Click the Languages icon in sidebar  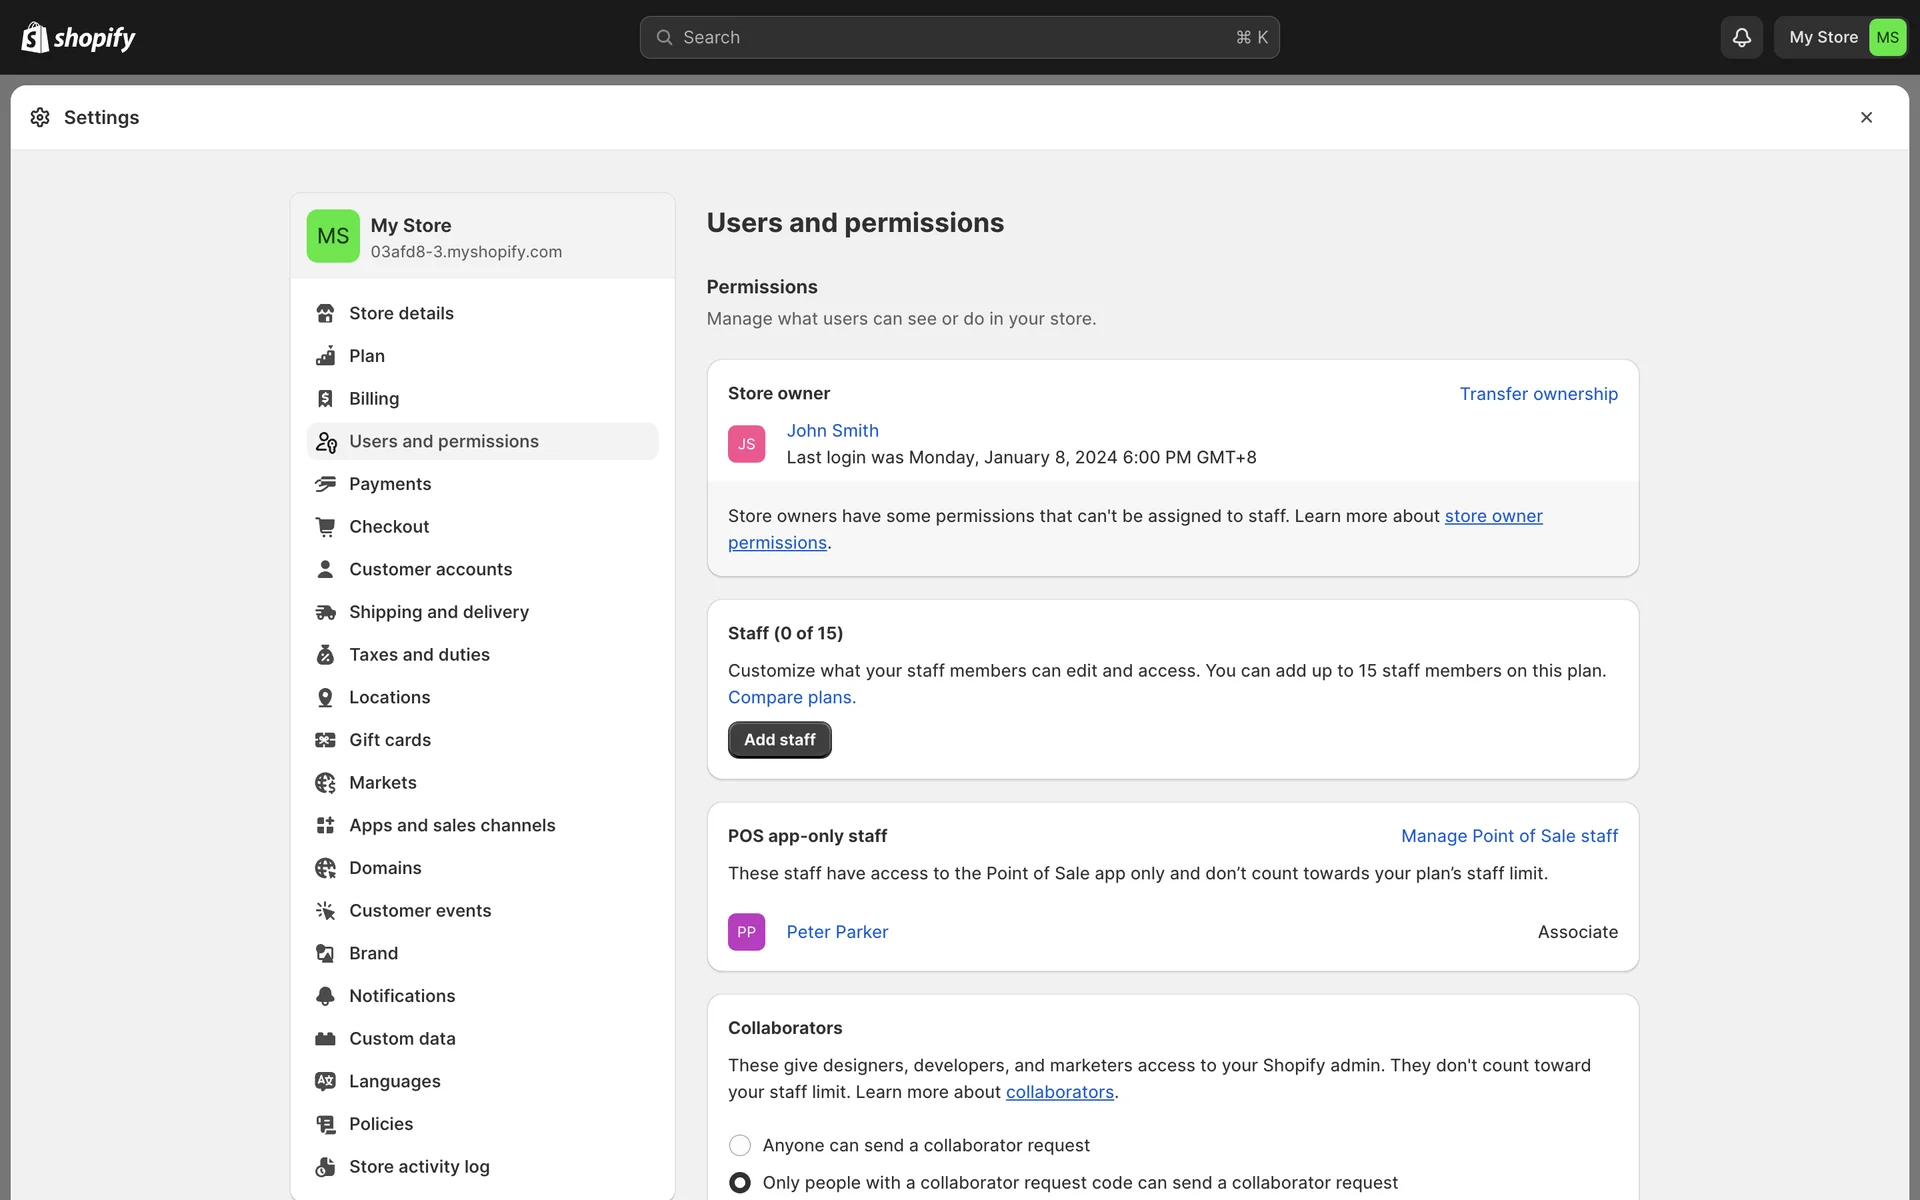point(325,1081)
